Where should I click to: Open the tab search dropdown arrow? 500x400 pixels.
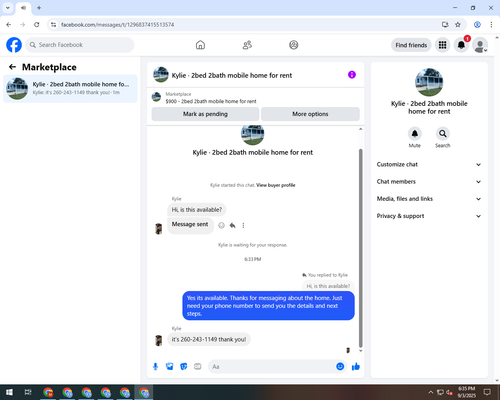coord(8,8)
